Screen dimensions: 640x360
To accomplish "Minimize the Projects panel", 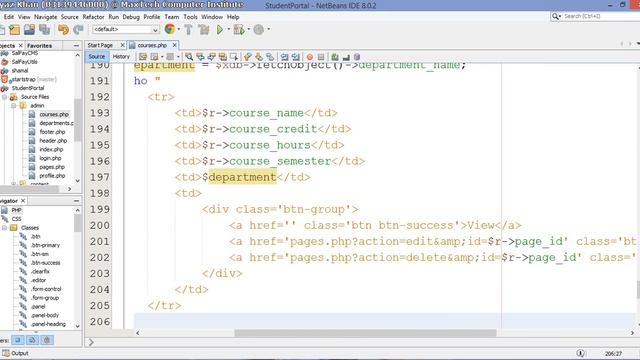I will tap(76, 46).
